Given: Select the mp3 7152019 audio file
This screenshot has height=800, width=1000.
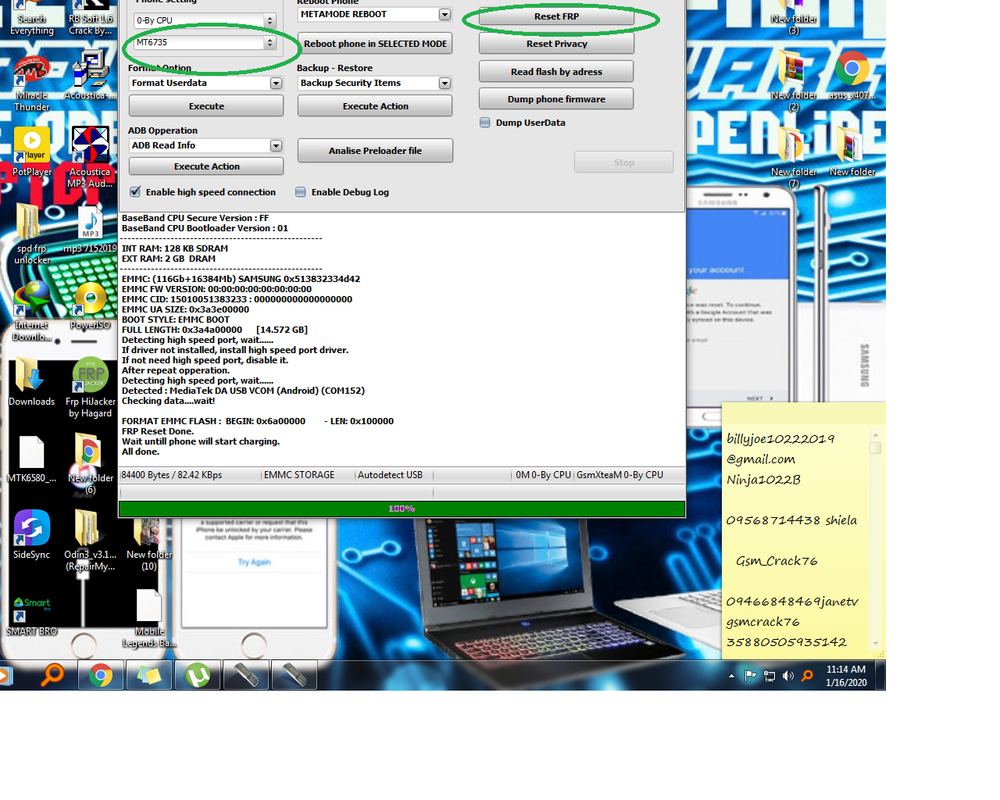Looking at the screenshot, I should (90, 228).
